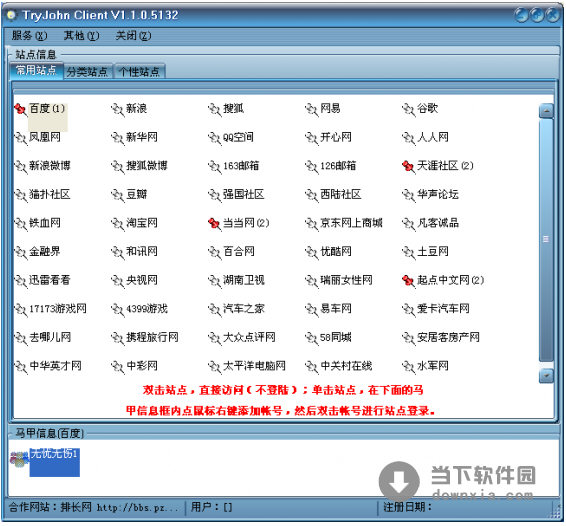Click the pin icon next to 搜狐
Image resolution: width=566 pixels, height=526 pixels.
tap(214, 109)
